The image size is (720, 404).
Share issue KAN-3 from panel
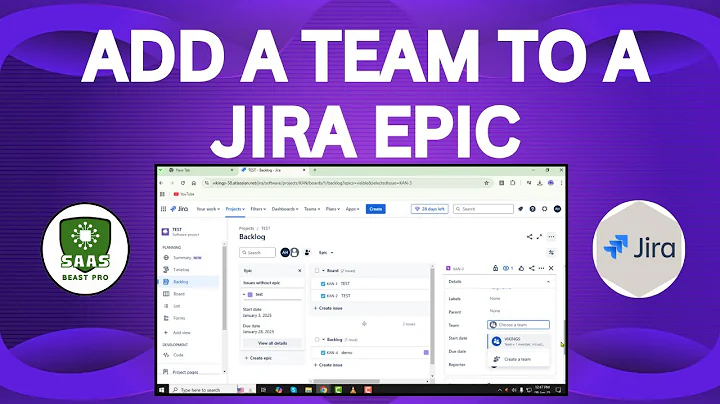click(532, 268)
